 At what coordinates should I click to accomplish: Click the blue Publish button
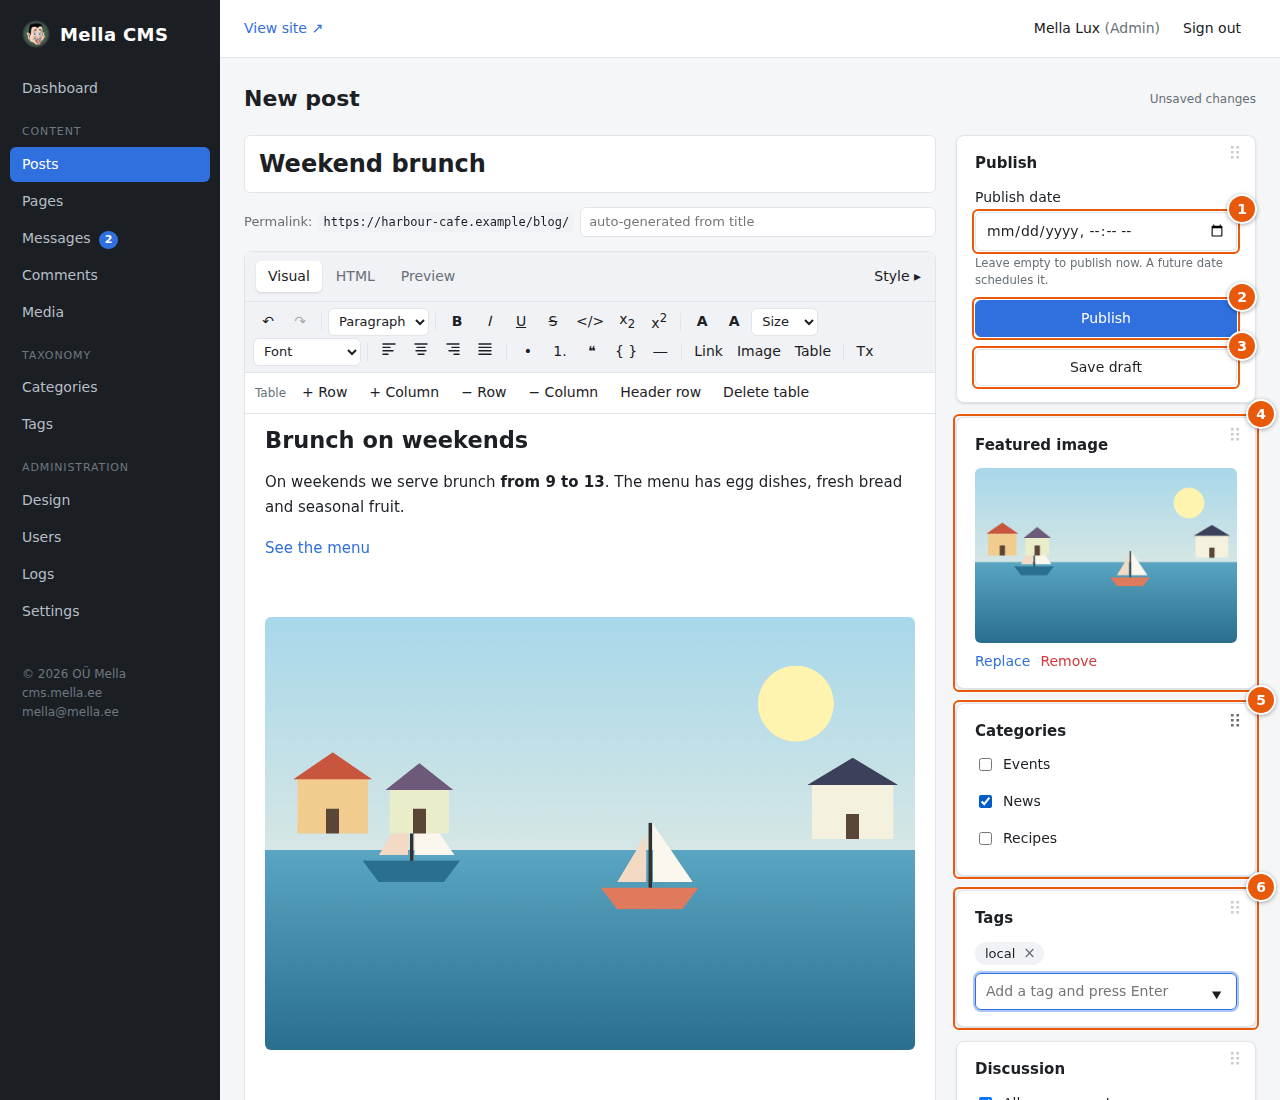click(x=1106, y=318)
